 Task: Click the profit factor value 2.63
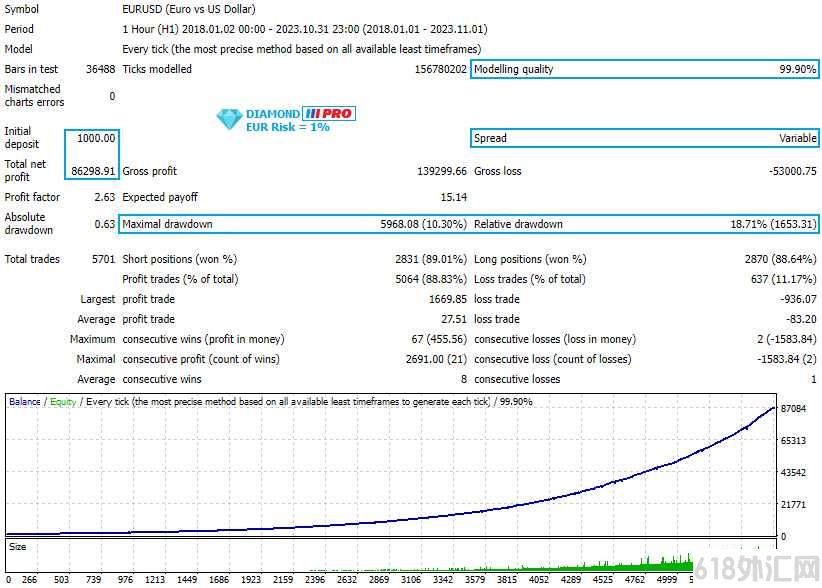click(104, 197)
